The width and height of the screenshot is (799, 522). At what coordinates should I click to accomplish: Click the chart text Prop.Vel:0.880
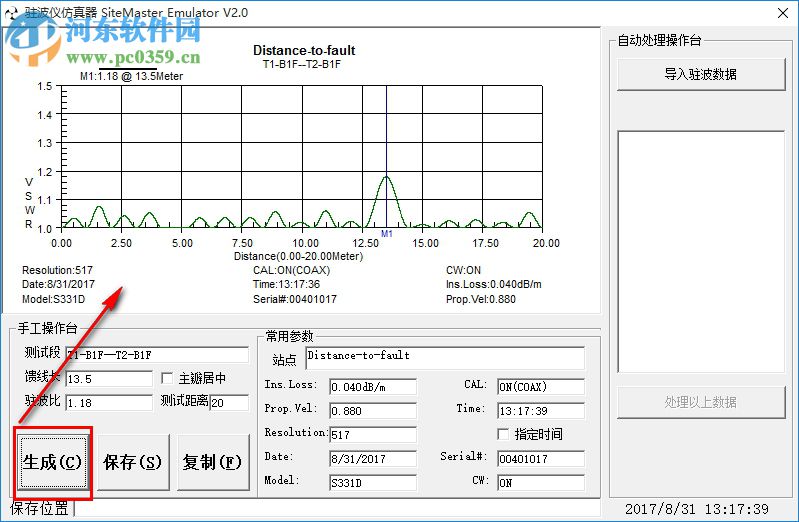[x=481, y=299]
